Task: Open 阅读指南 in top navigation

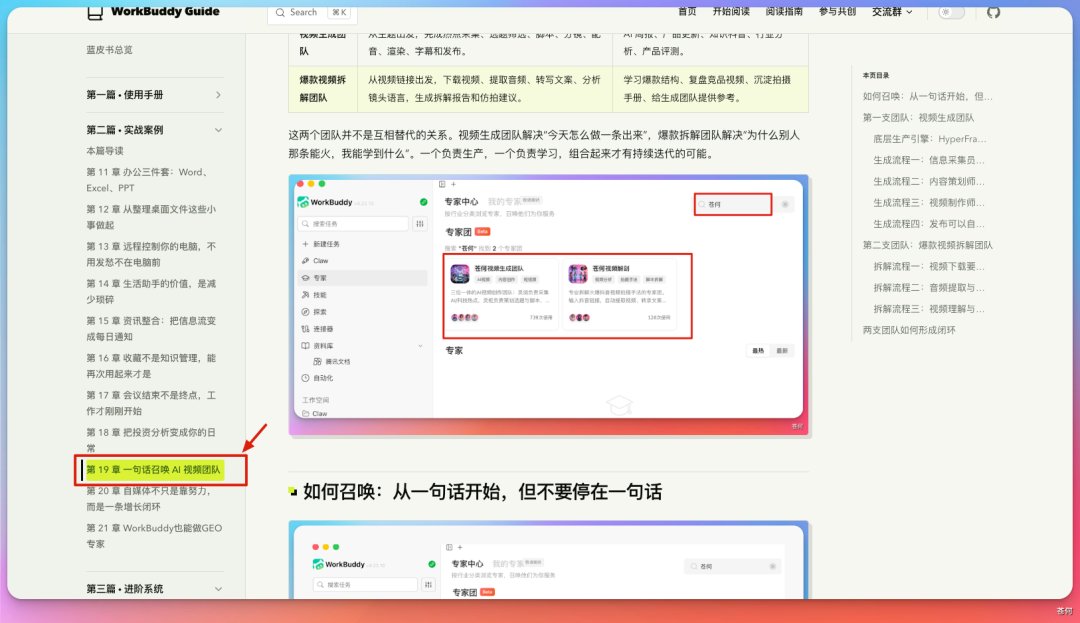Action: [x=784, y=12]
